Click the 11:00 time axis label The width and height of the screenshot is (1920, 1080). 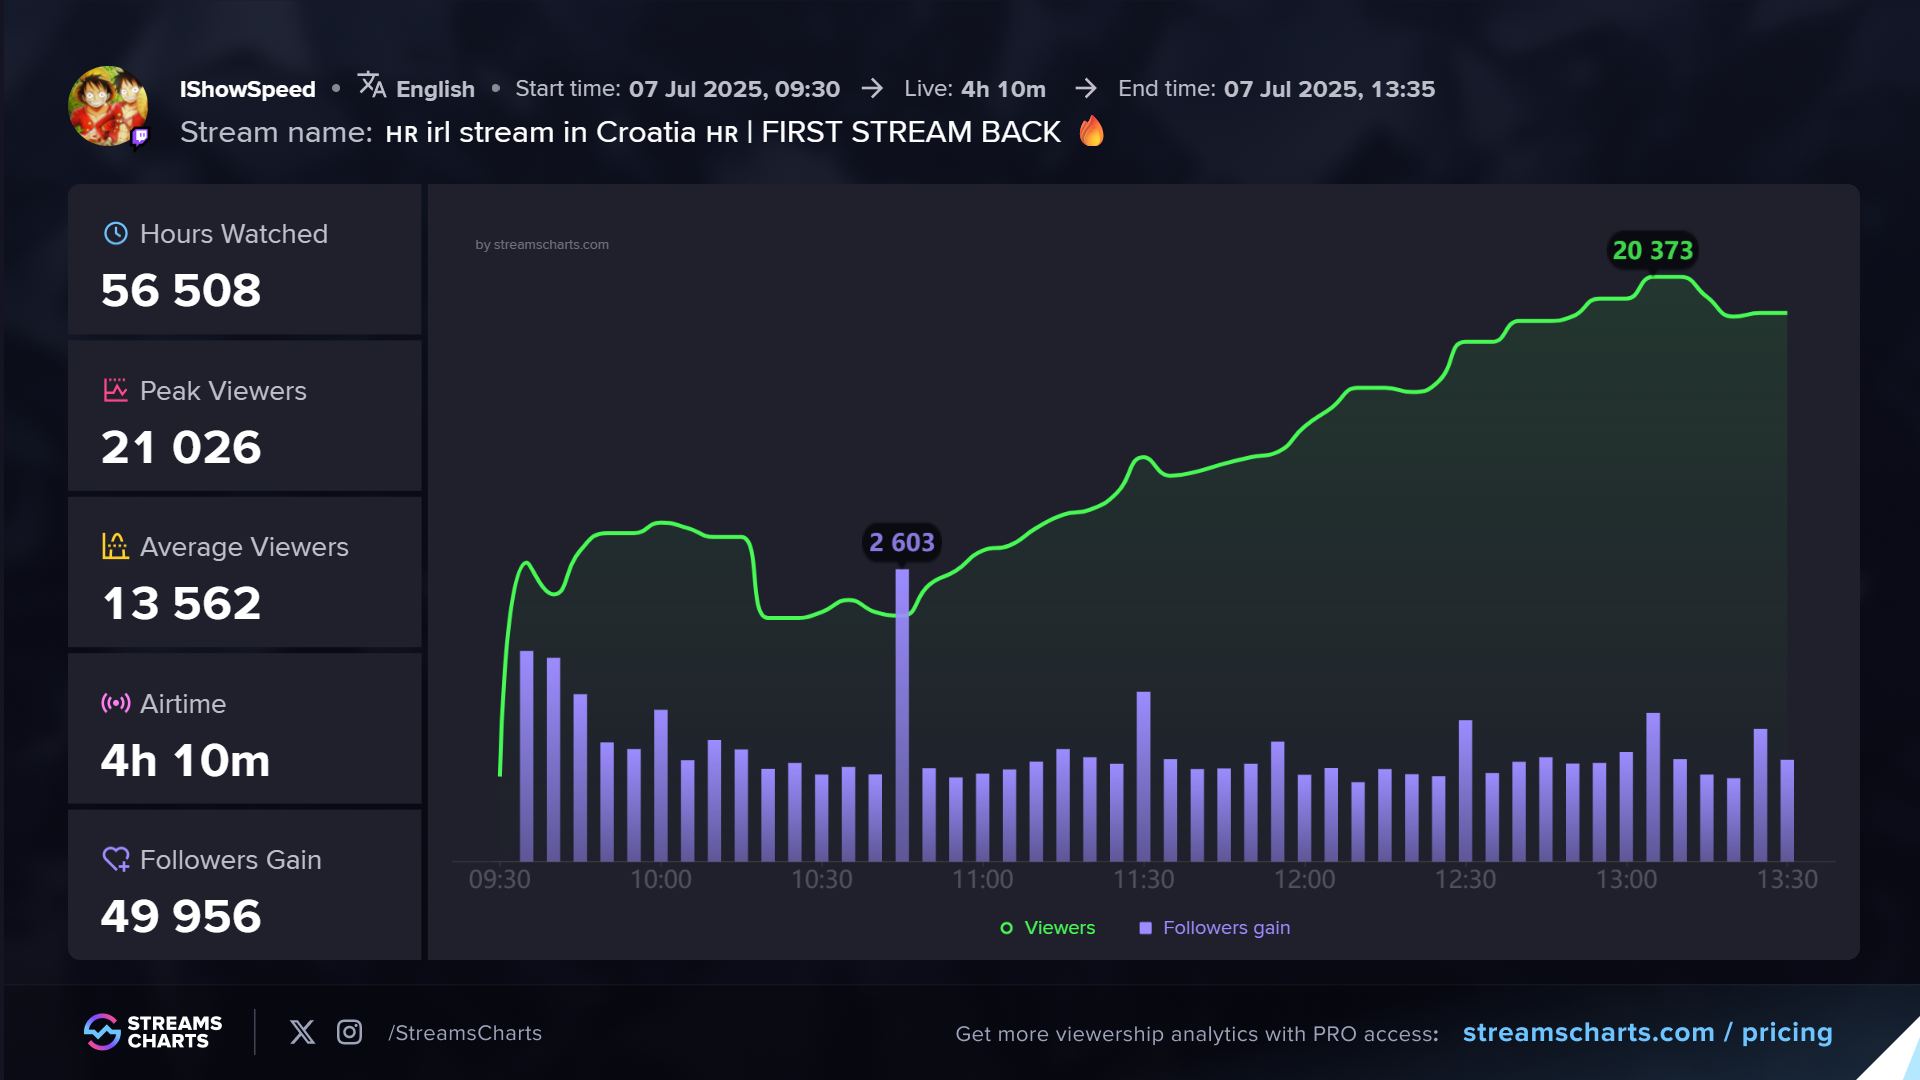coord(982,879)
